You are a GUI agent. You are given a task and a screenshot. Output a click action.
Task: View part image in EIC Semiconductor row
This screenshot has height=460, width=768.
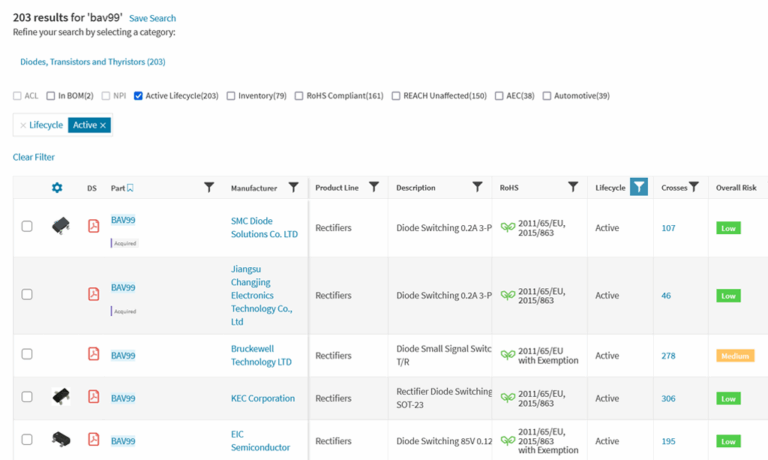61,439
